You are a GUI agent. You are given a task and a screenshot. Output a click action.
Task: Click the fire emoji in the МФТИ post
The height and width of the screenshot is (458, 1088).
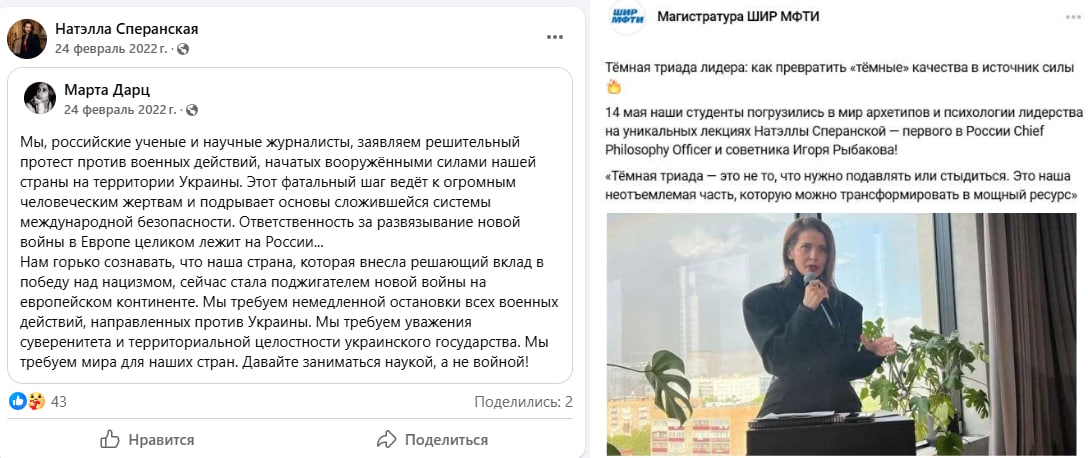pos(615,86)
